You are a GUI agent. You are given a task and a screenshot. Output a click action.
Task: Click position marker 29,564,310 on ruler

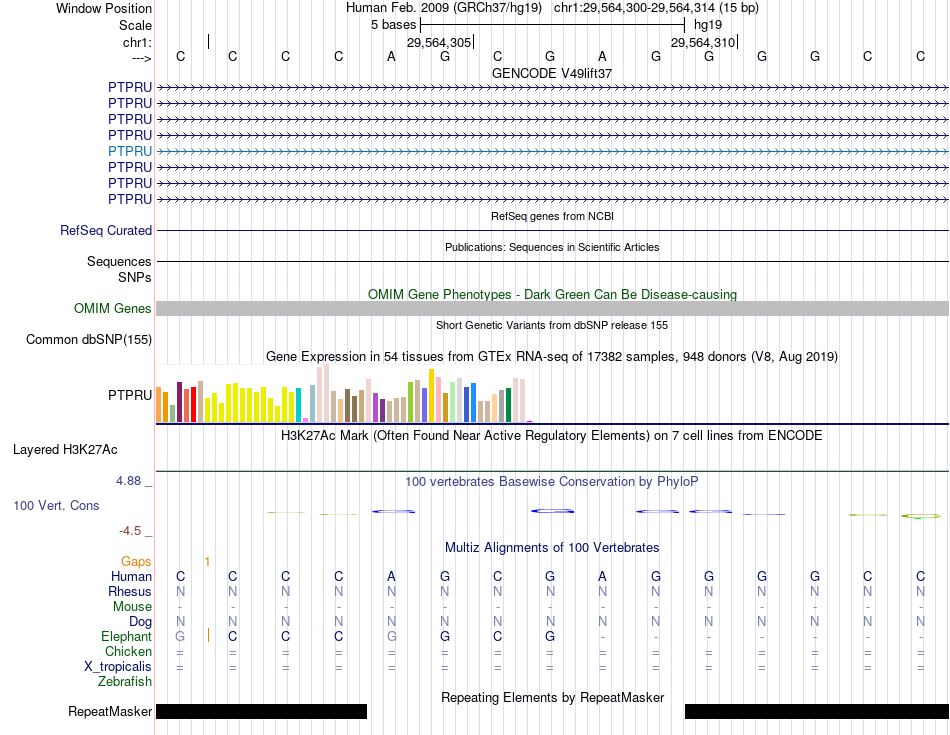tap(703, 42)
